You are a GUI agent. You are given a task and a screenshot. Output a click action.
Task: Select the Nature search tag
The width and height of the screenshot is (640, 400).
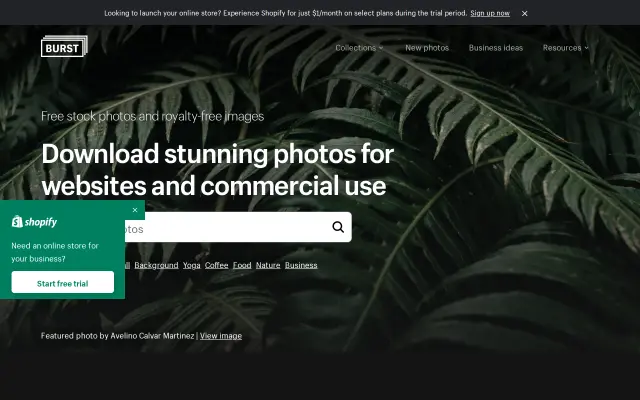(268, 265)
